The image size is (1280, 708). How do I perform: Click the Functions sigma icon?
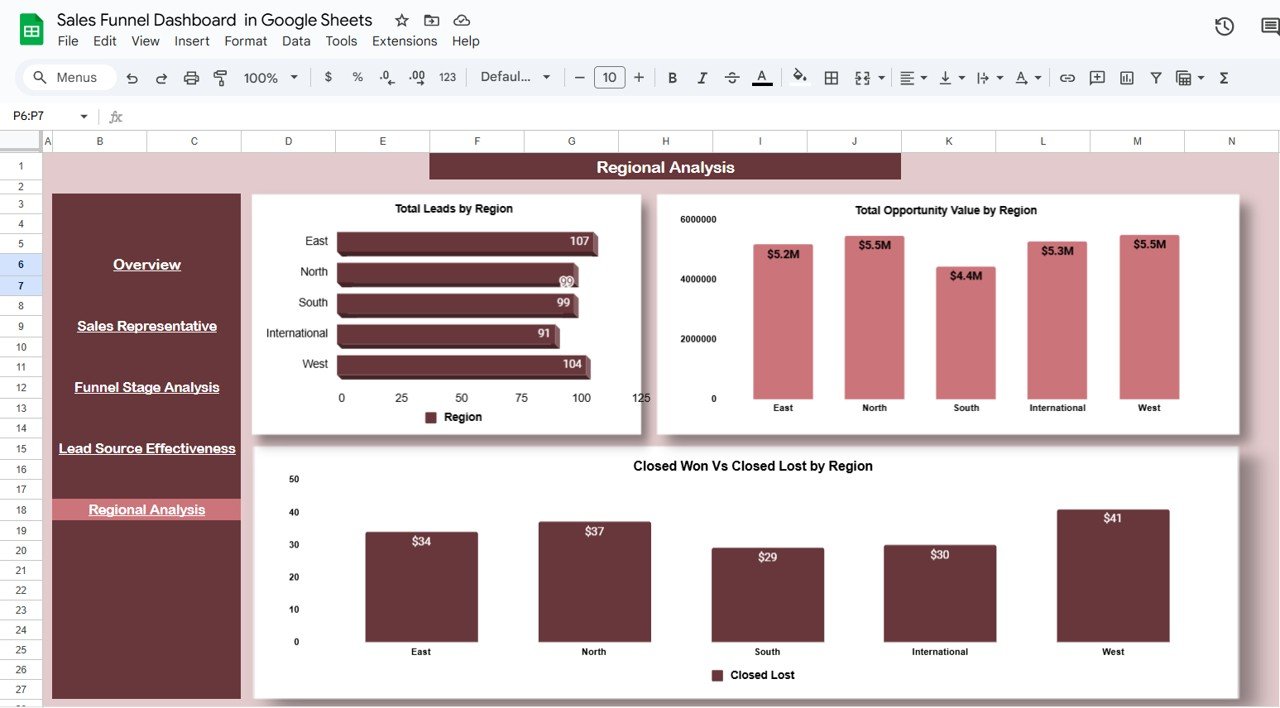[1224, 78]
